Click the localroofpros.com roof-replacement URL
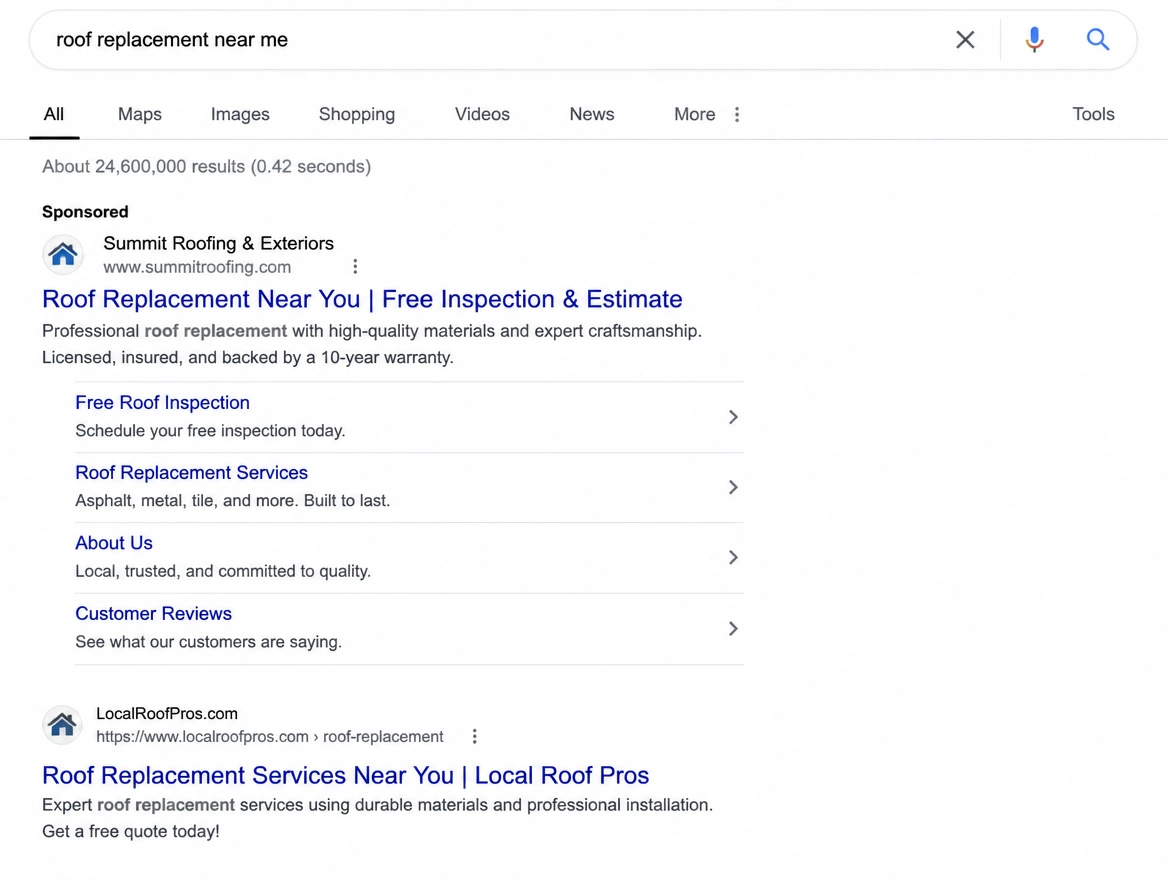This screenshot has width=1168, height=880. pyautogui.click(x=270, y=736)
